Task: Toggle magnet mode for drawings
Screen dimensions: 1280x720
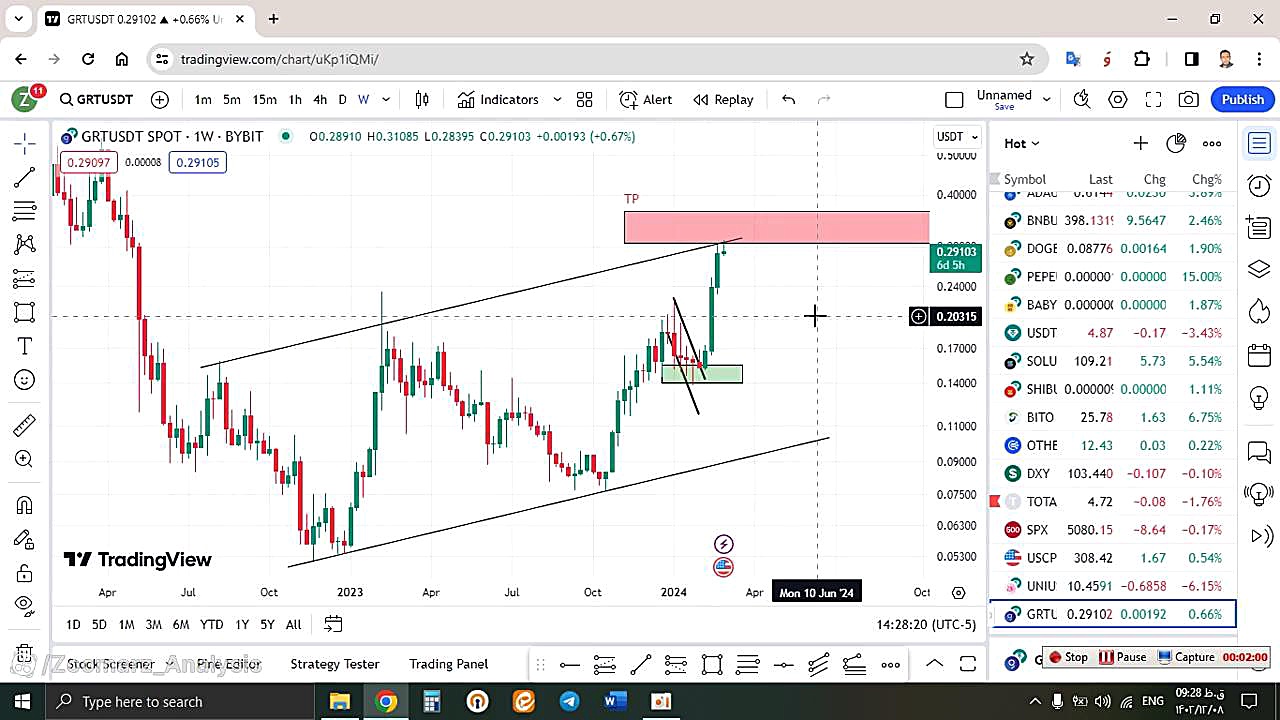Action: (25, 505)
